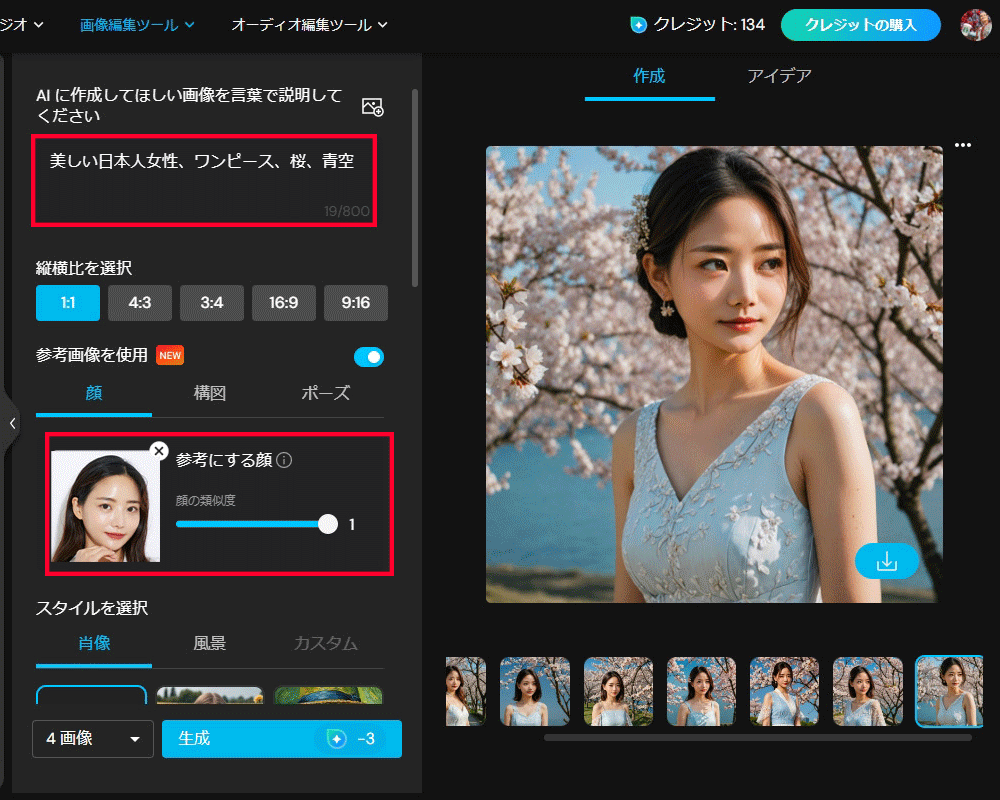Click the クレジットの購入 button
1000x800 pixels.
pos(860,25)
